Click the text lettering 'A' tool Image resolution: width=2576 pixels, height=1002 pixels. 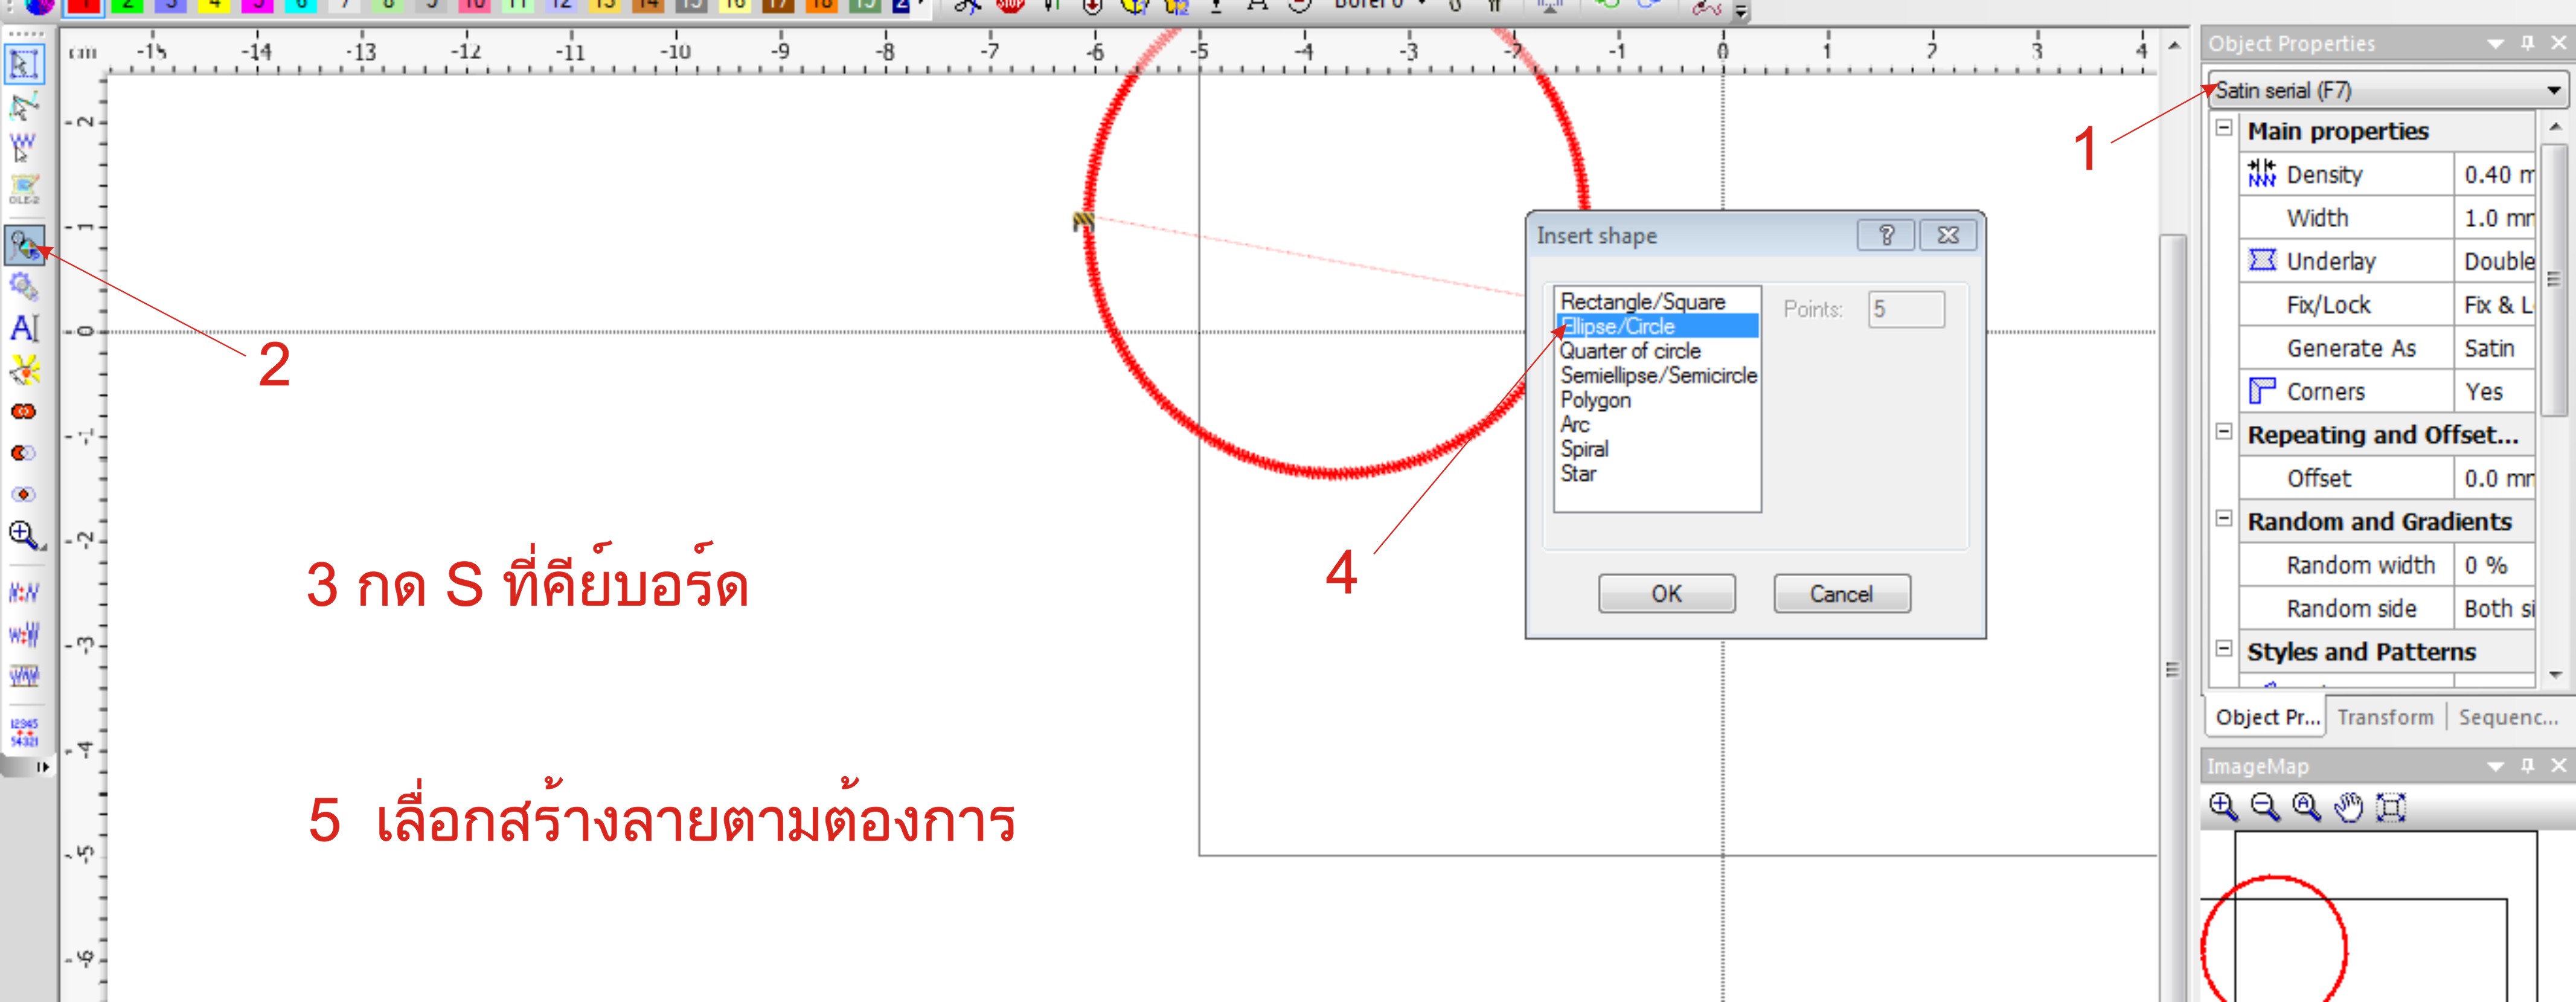[23, 328]
